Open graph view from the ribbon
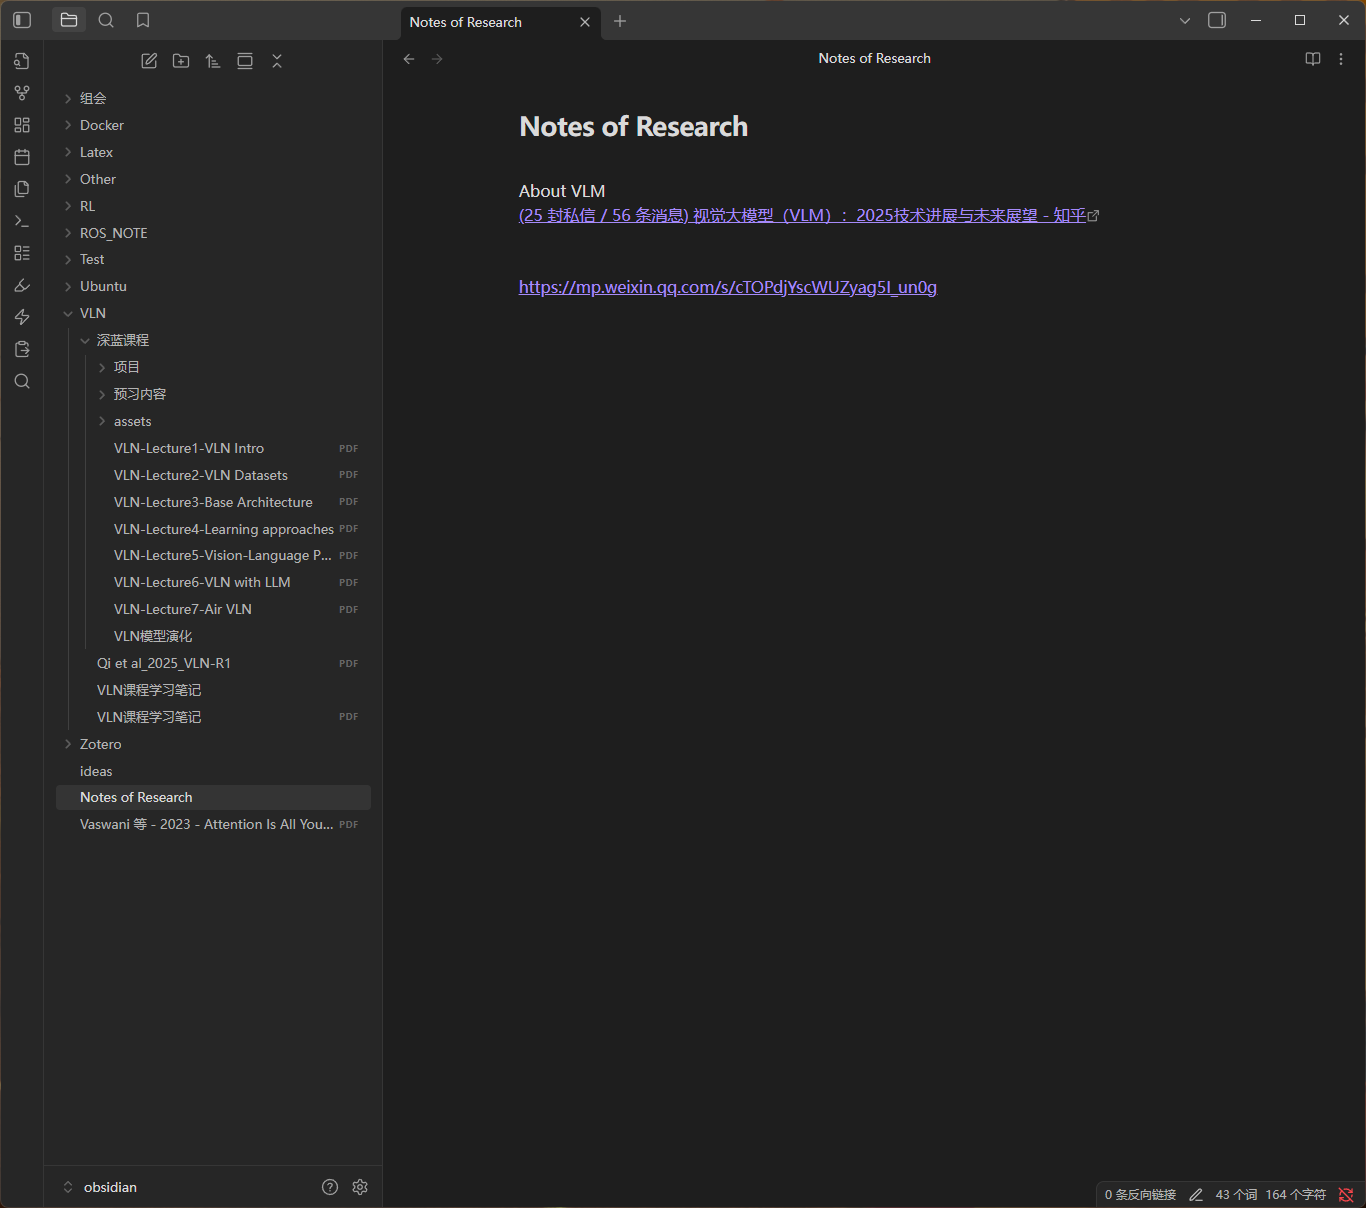 (x=22, y=93)
